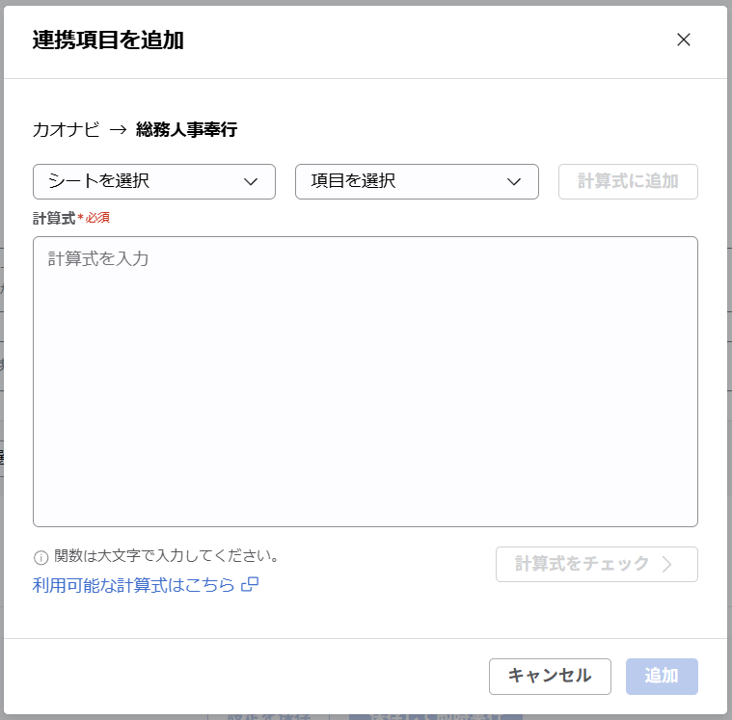Click the info icon beside 関数は大文字で入力してください

pyautogui.click(x=41, y=557)
